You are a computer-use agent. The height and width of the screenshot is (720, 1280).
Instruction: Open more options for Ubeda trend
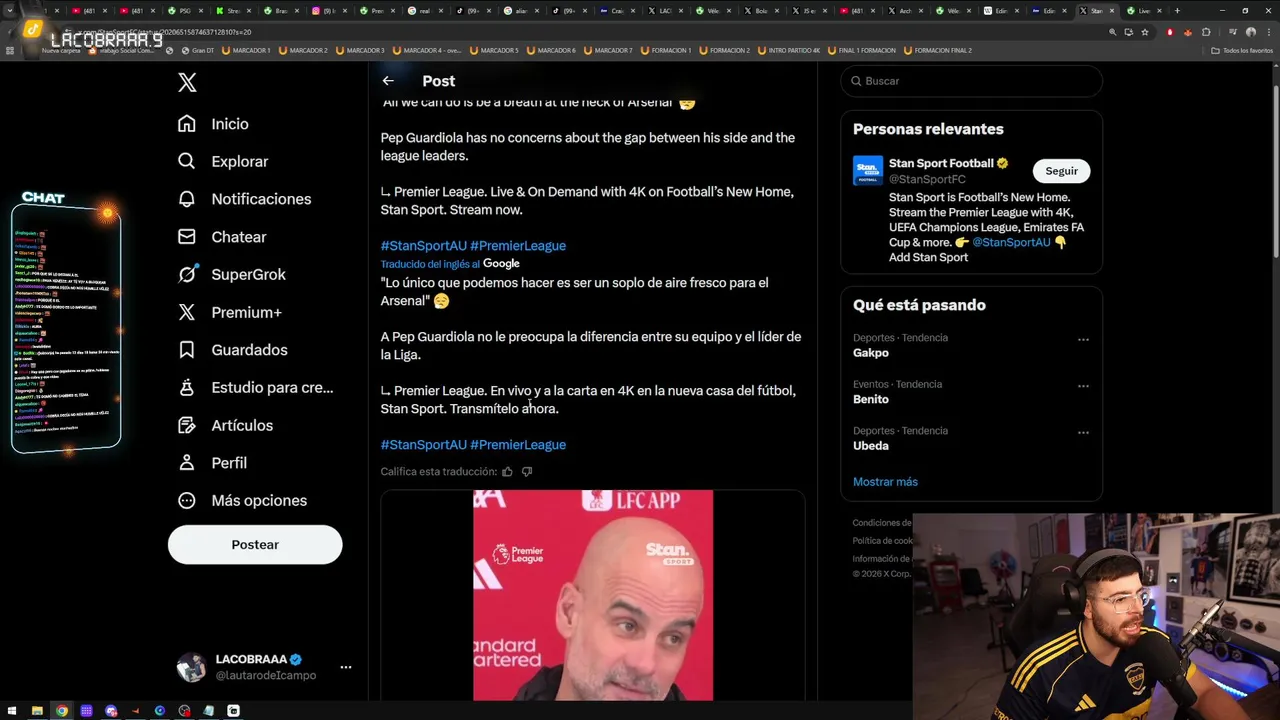1083,433
